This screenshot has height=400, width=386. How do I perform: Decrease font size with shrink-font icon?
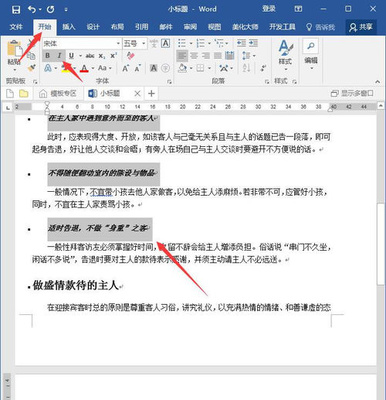click(x=137, y=69)
